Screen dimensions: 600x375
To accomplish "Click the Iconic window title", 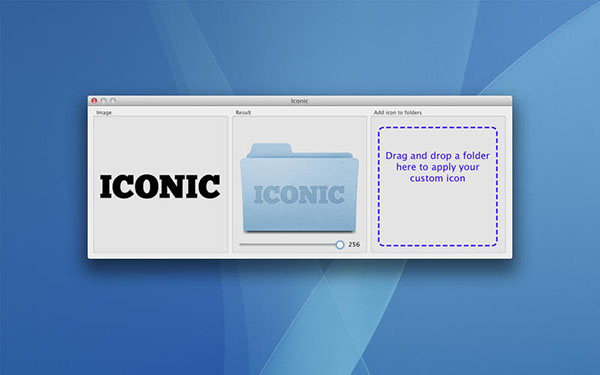I will 299,101.
